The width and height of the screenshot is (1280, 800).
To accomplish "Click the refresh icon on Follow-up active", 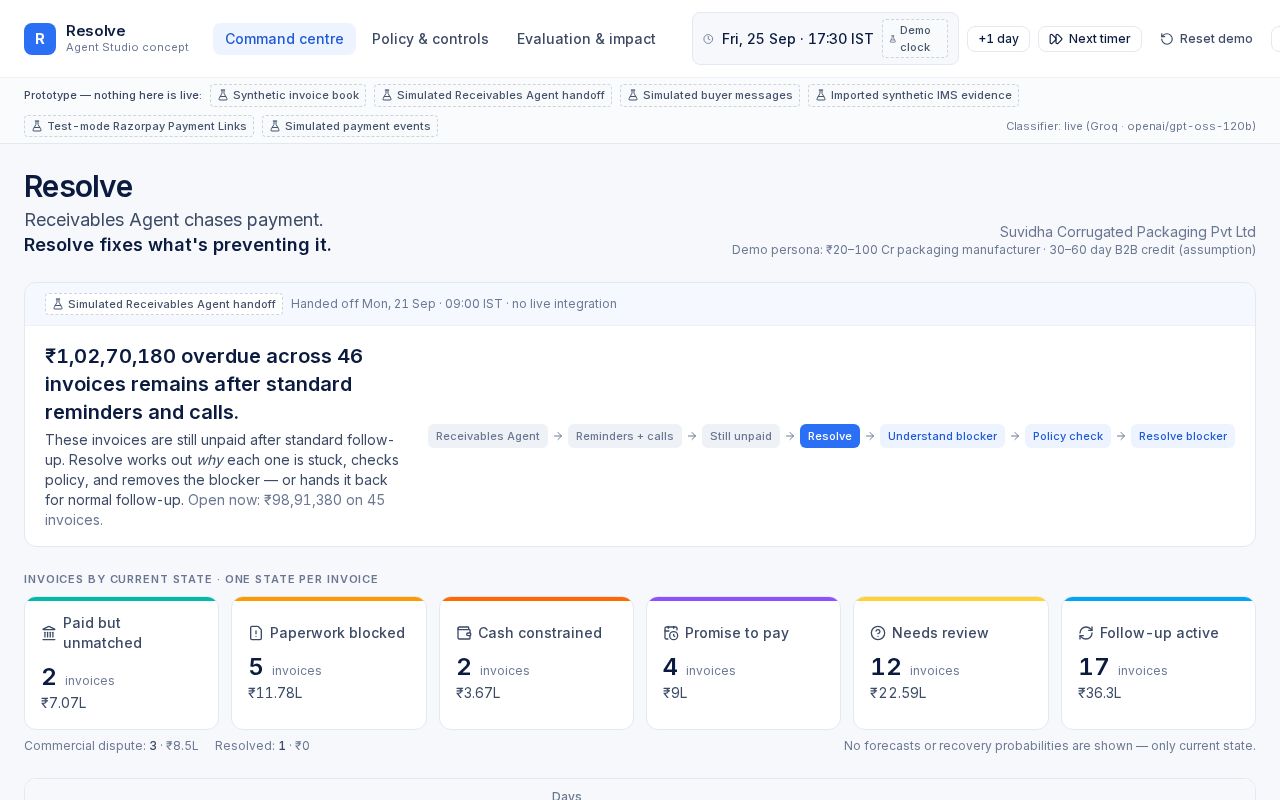I will [1086, 633].
